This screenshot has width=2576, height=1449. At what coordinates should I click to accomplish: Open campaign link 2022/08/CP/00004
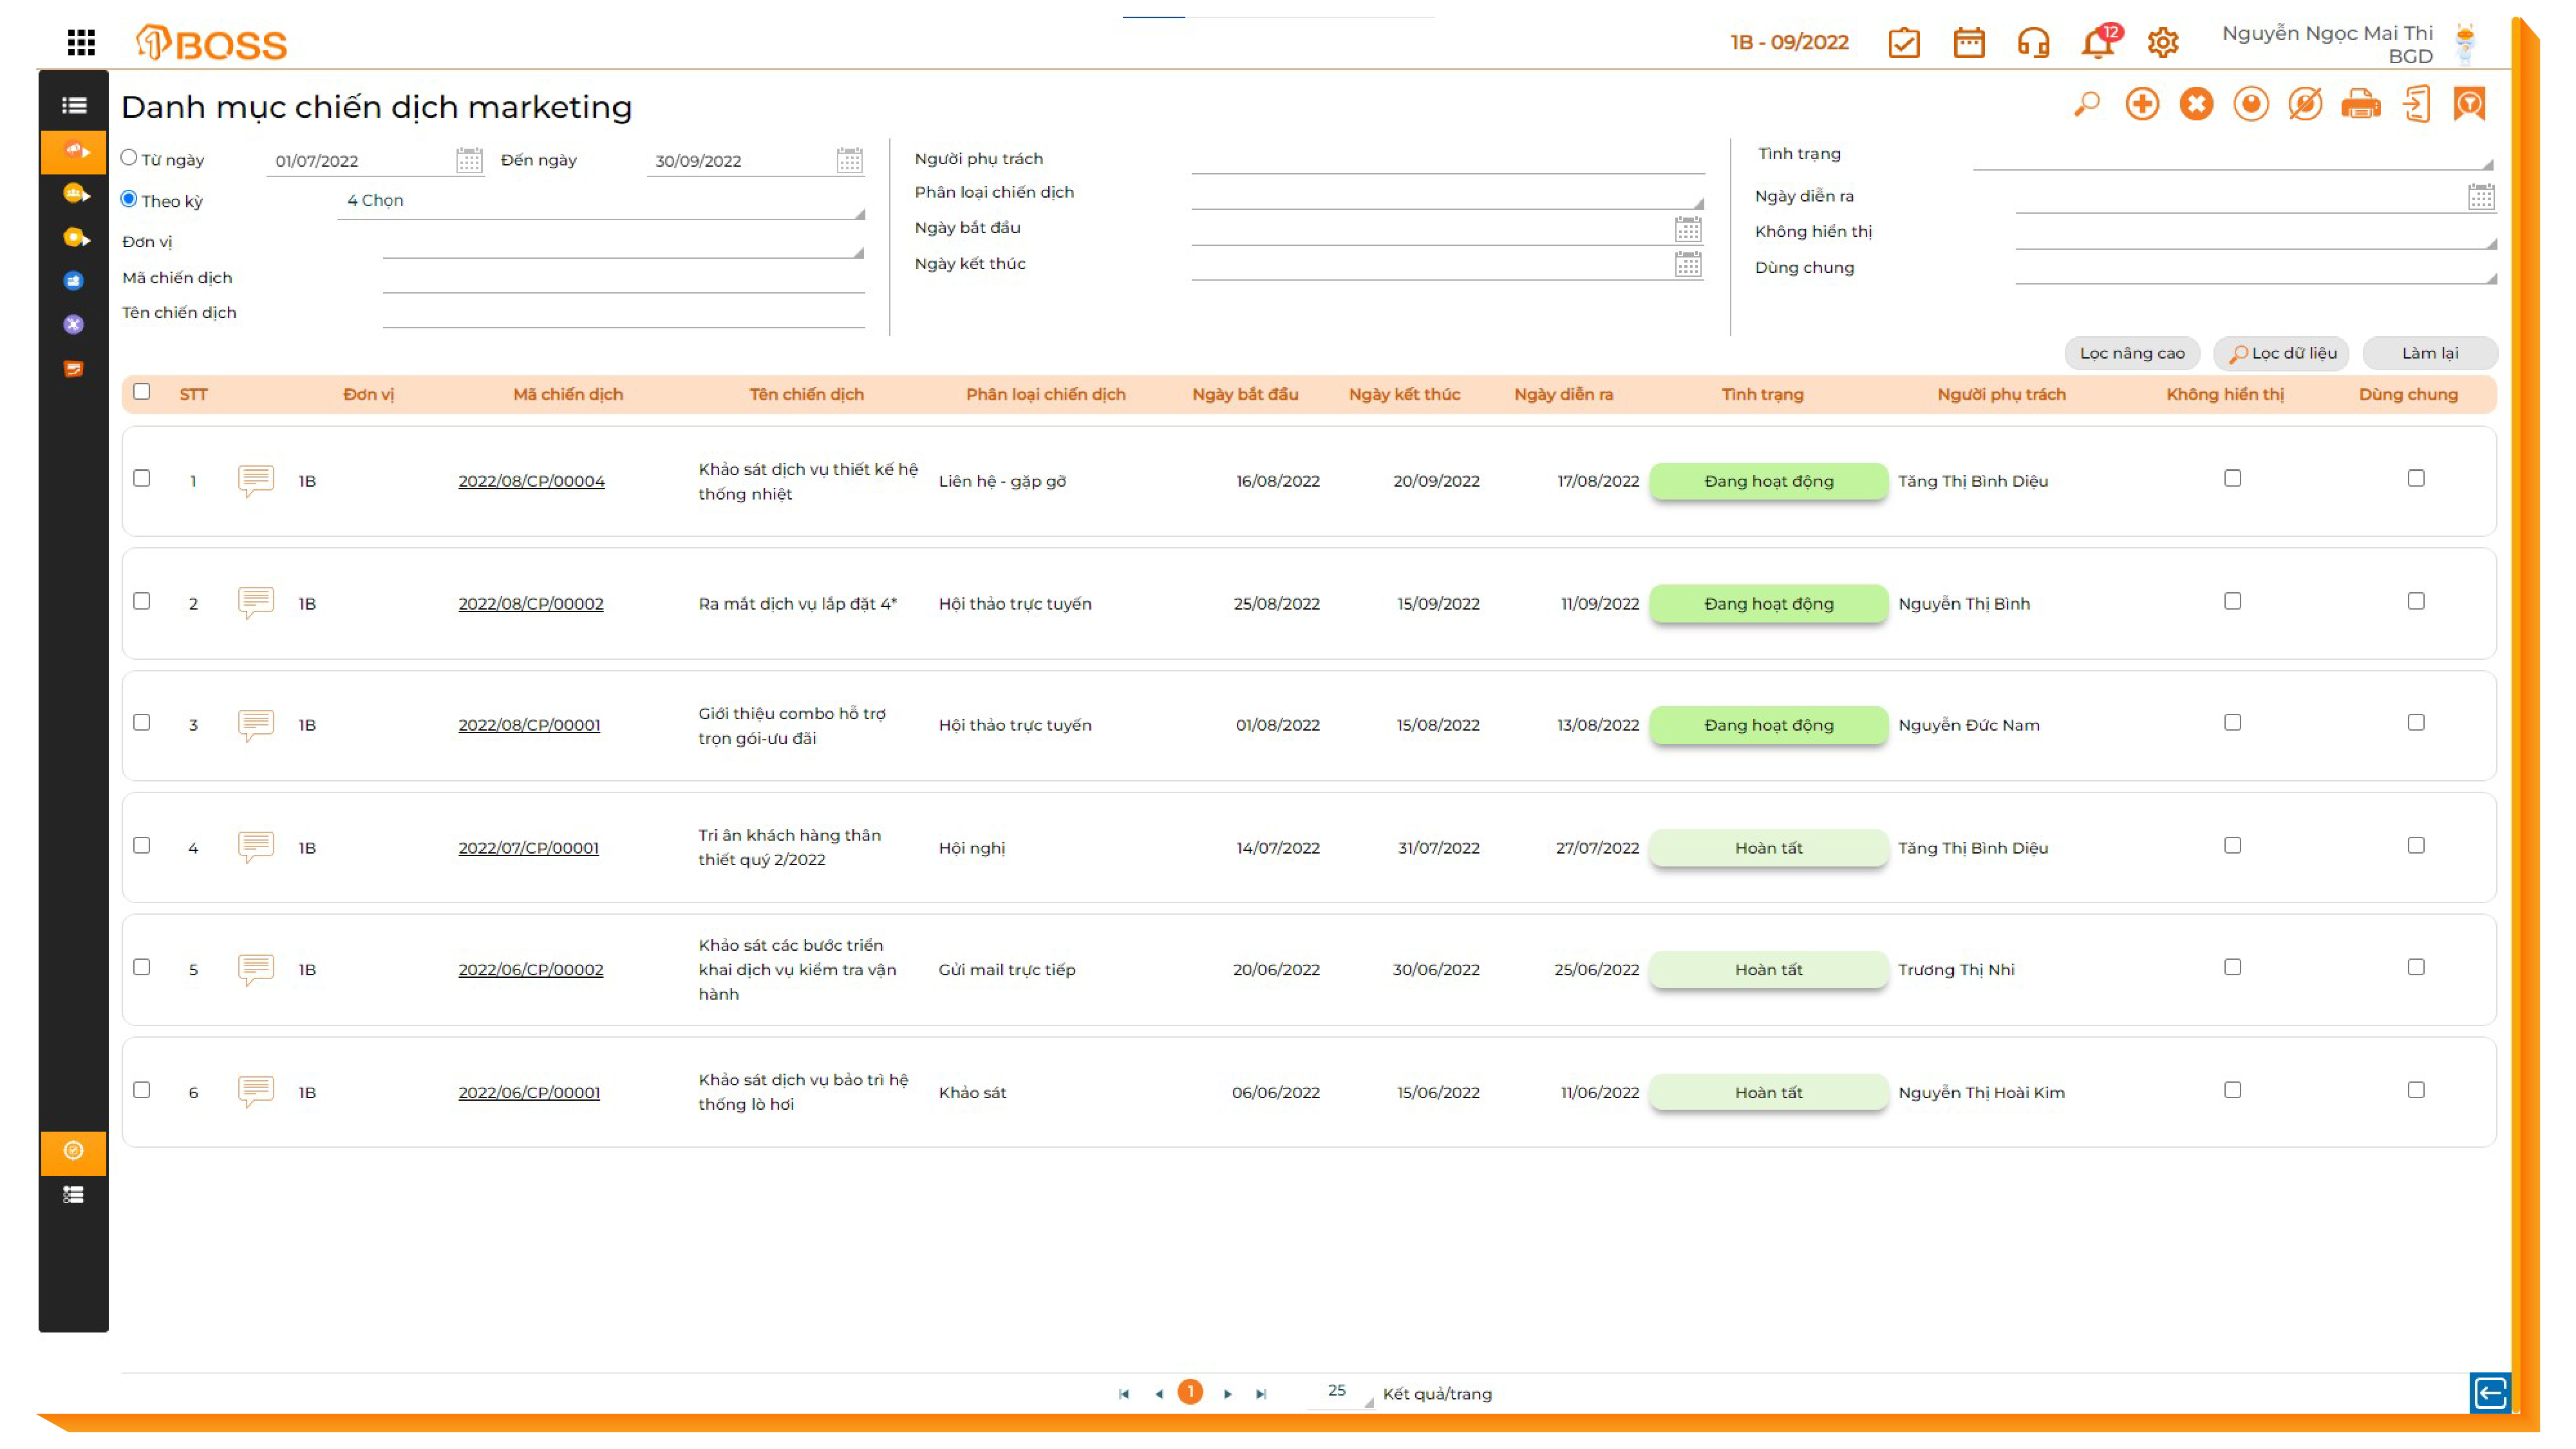(531, 481)
